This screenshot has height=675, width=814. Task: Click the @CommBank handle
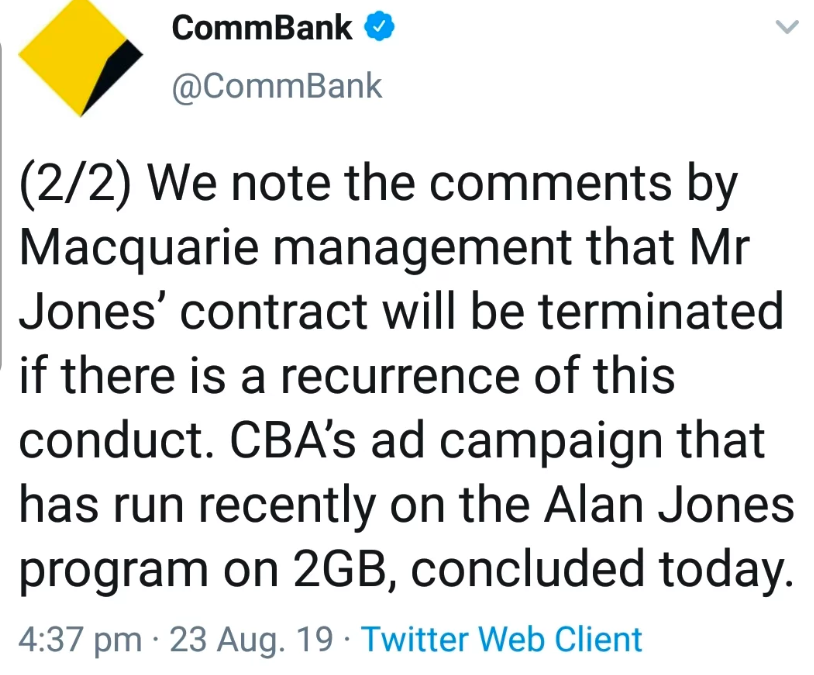pyautogui.click(x=277, y=86)
